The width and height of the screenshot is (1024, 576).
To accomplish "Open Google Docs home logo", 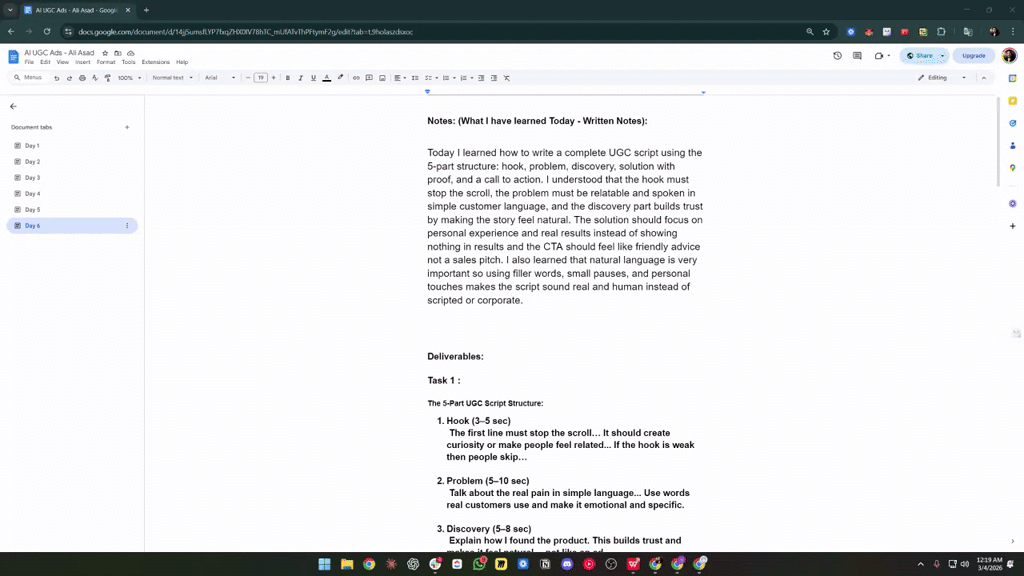I will (13, 57).
